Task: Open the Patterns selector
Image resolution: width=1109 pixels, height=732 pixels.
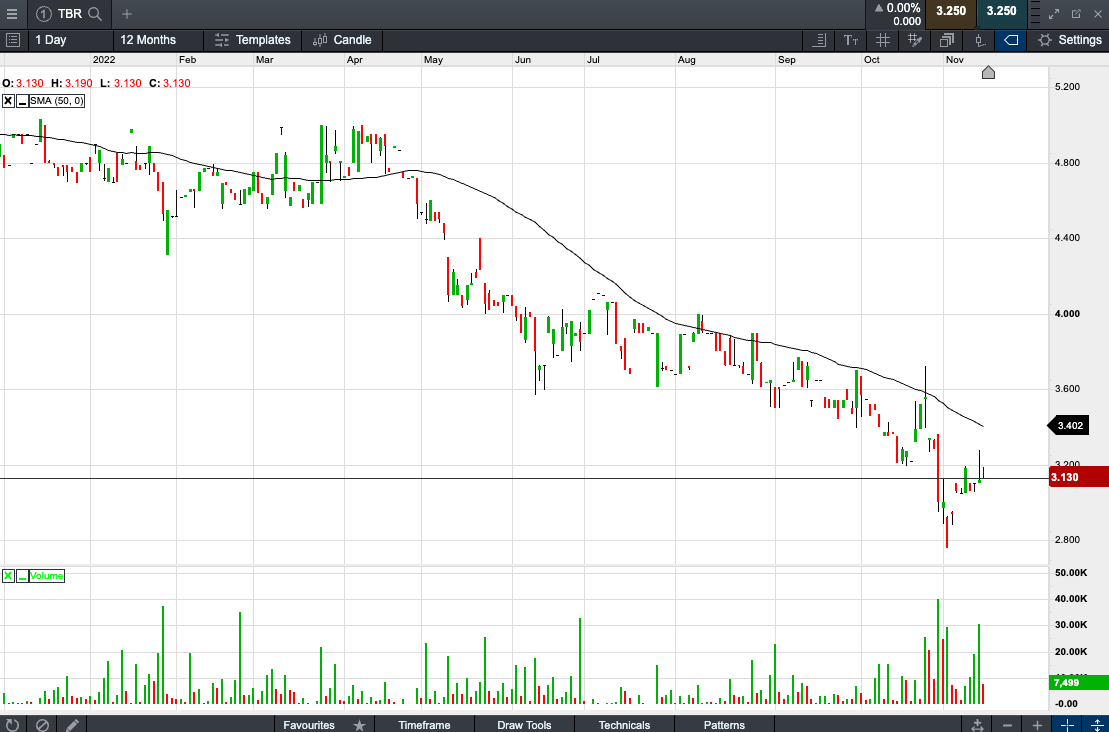Action: (x=724, y=725)
